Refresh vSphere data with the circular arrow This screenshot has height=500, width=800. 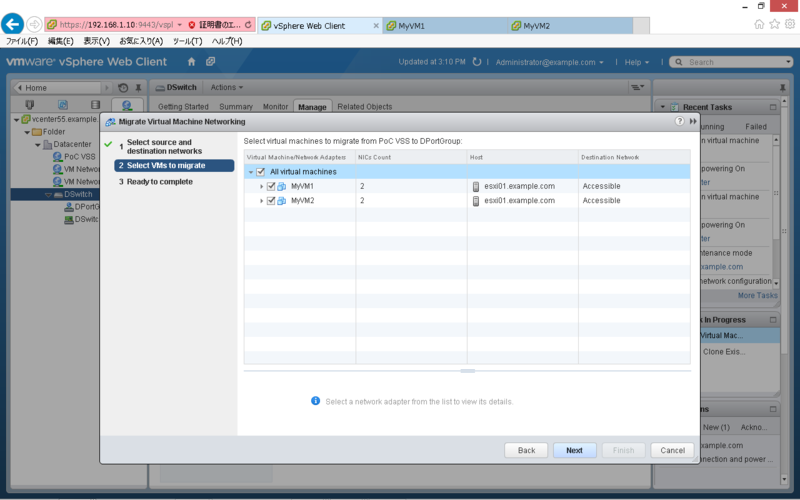click(477, 62)
